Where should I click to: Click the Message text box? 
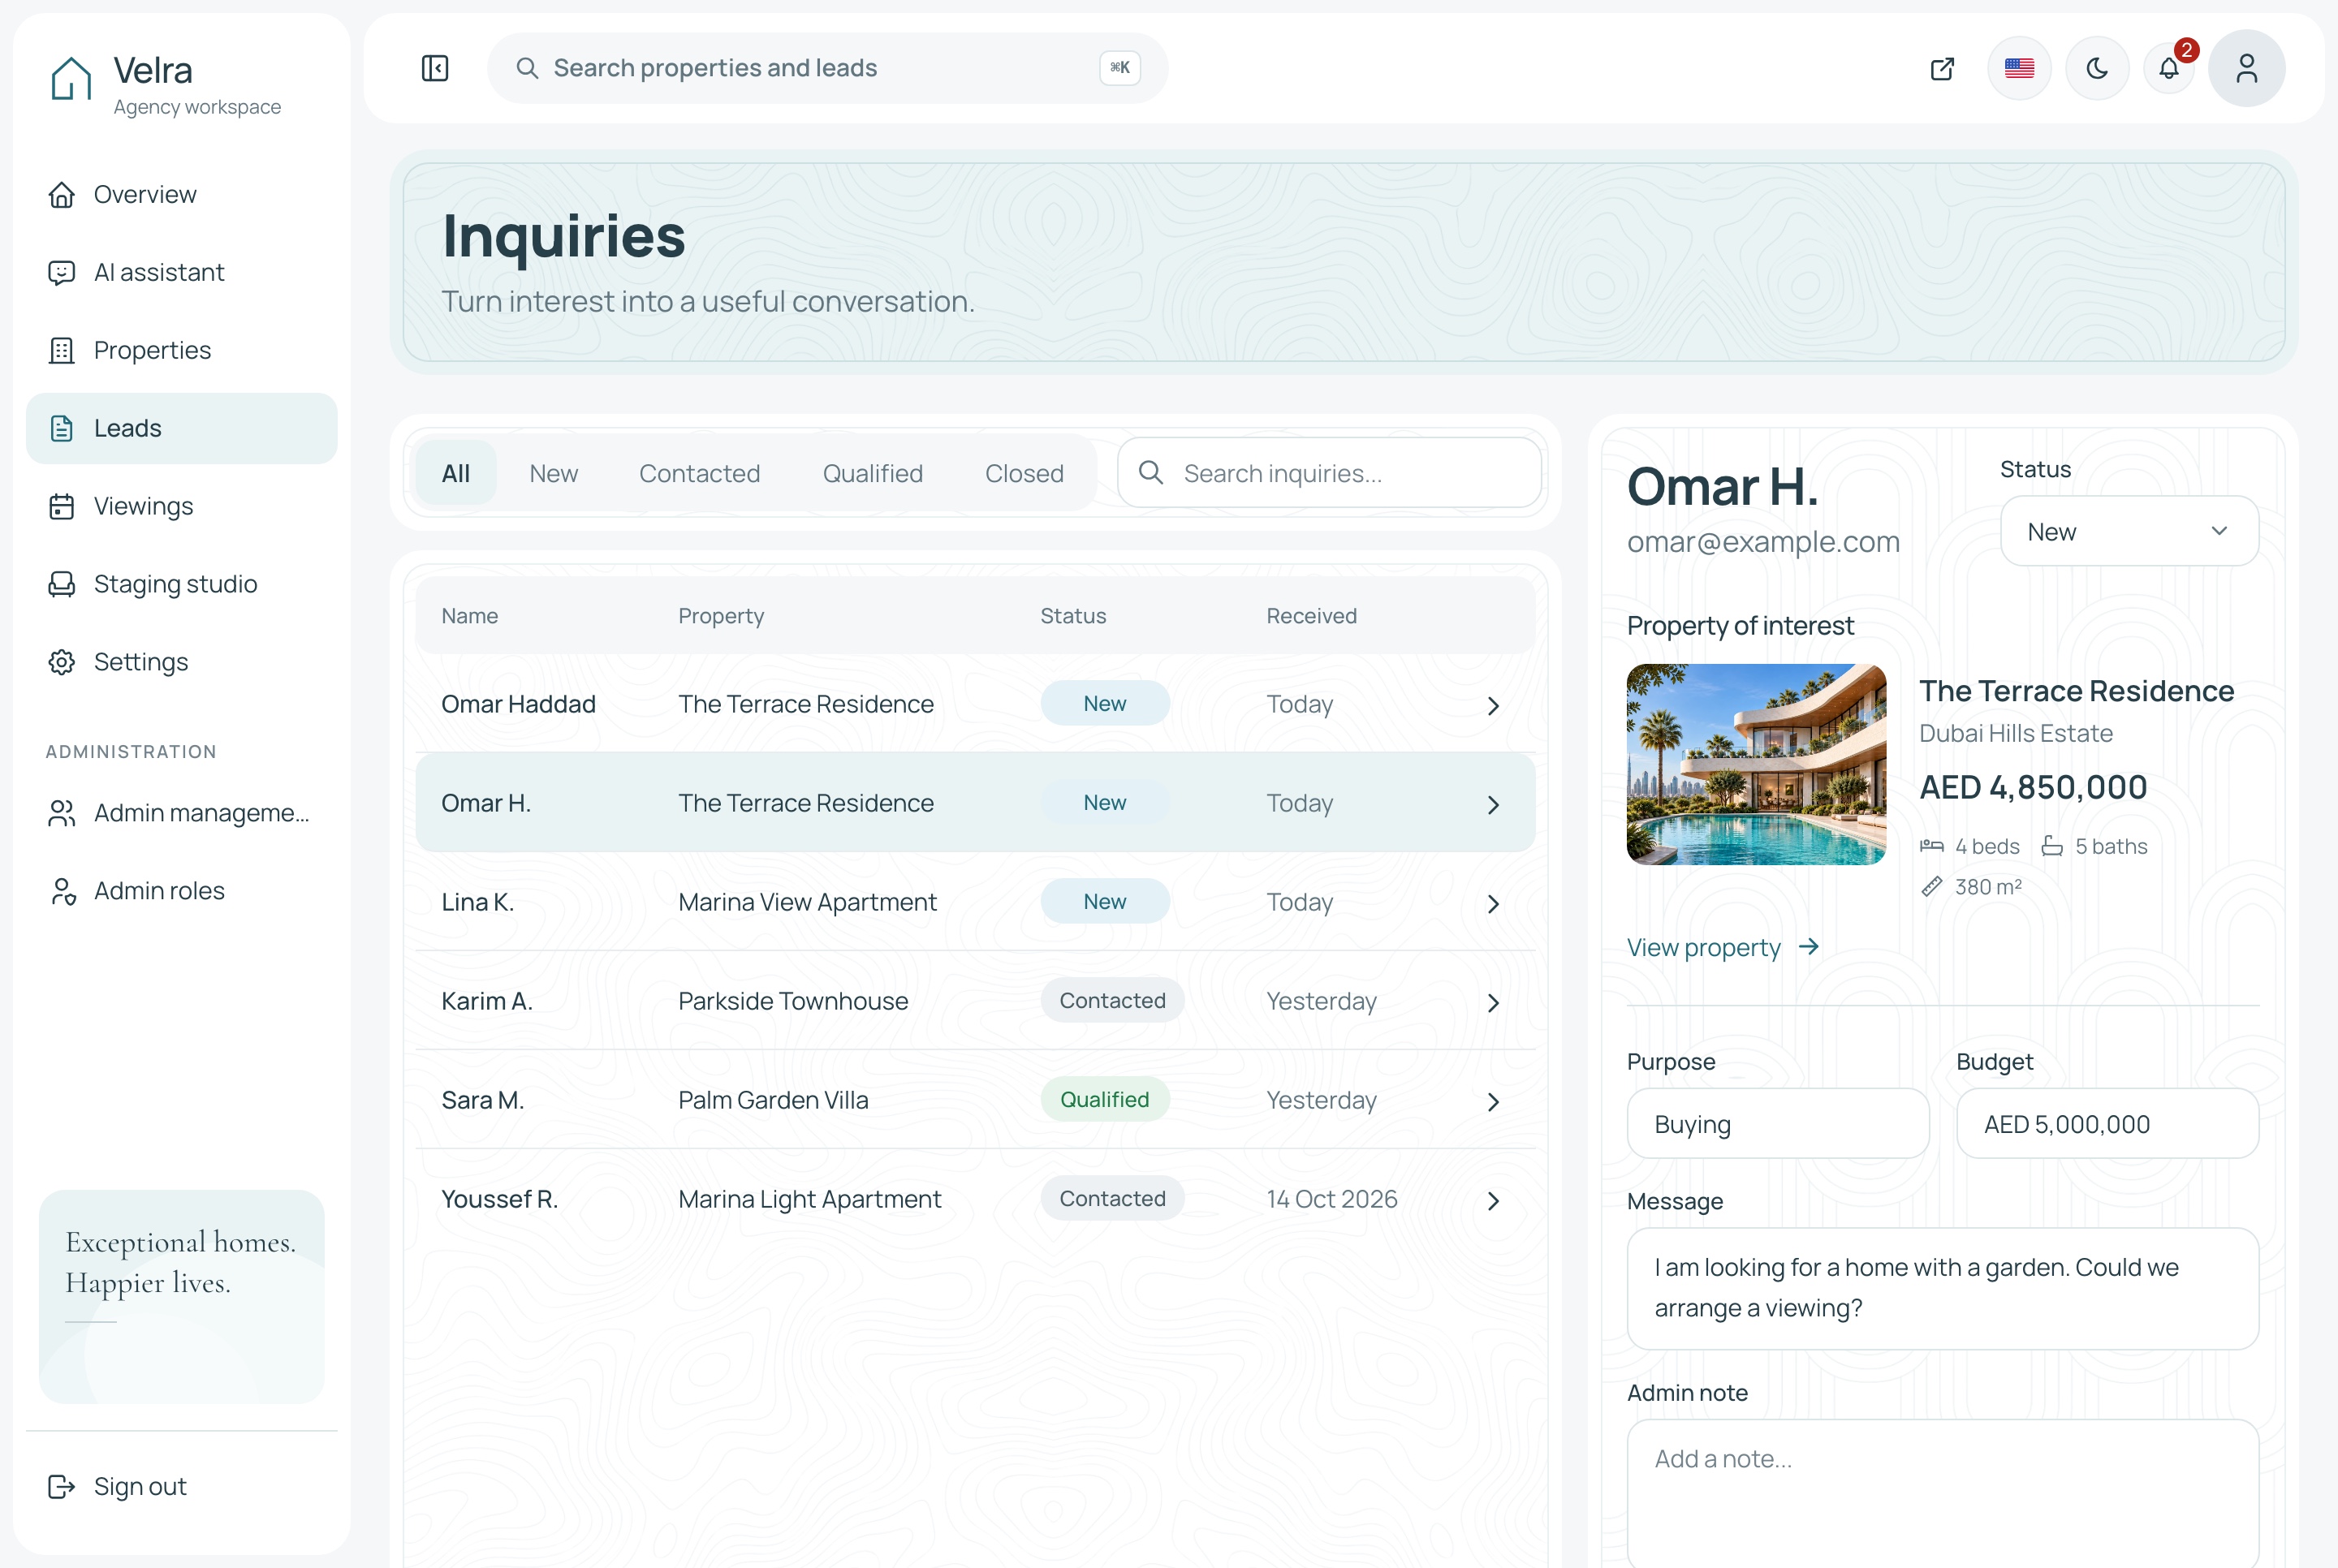(1942, 1288)
